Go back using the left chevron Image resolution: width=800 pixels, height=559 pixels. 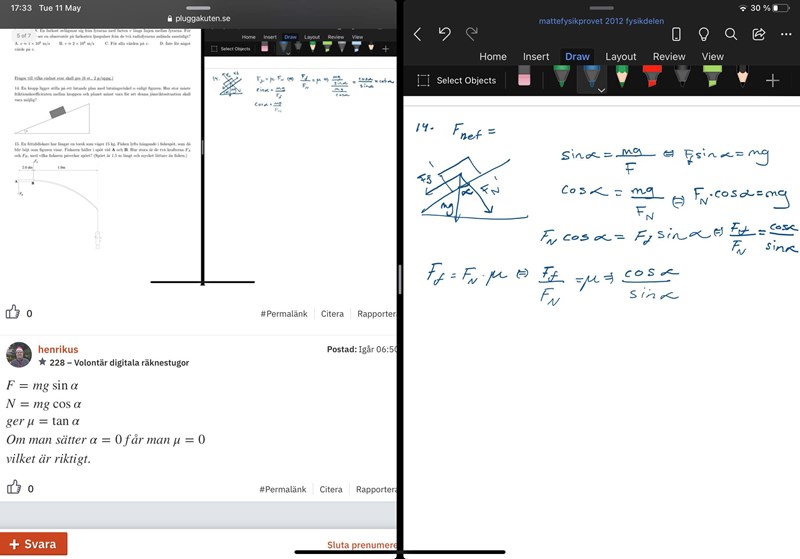[417, 34]
